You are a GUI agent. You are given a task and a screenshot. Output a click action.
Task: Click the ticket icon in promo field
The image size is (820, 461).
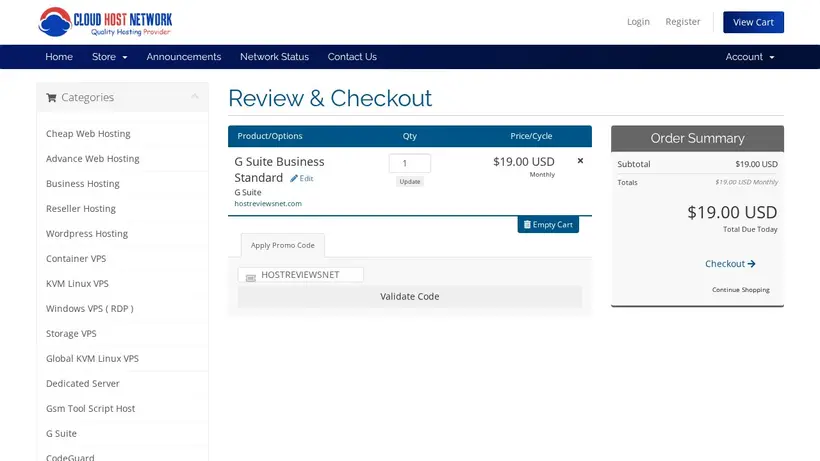[250, 278]
